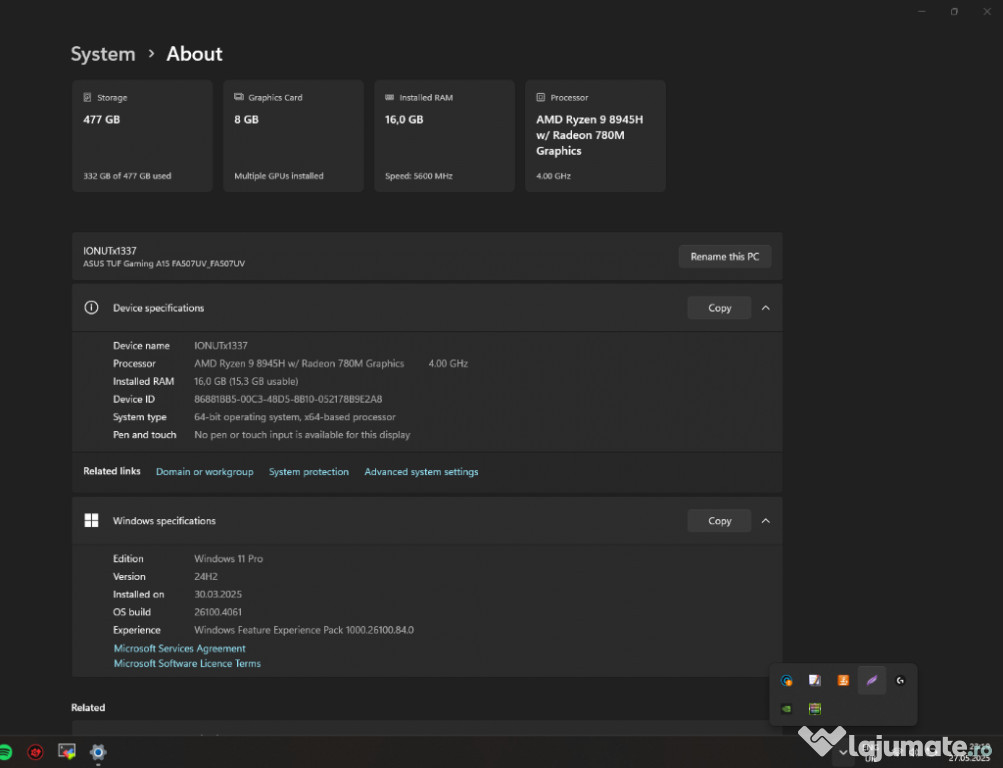Click the blue-orange circular tray icon
The width and height of the screenshot is (1003, 768).
click(787, 680)
